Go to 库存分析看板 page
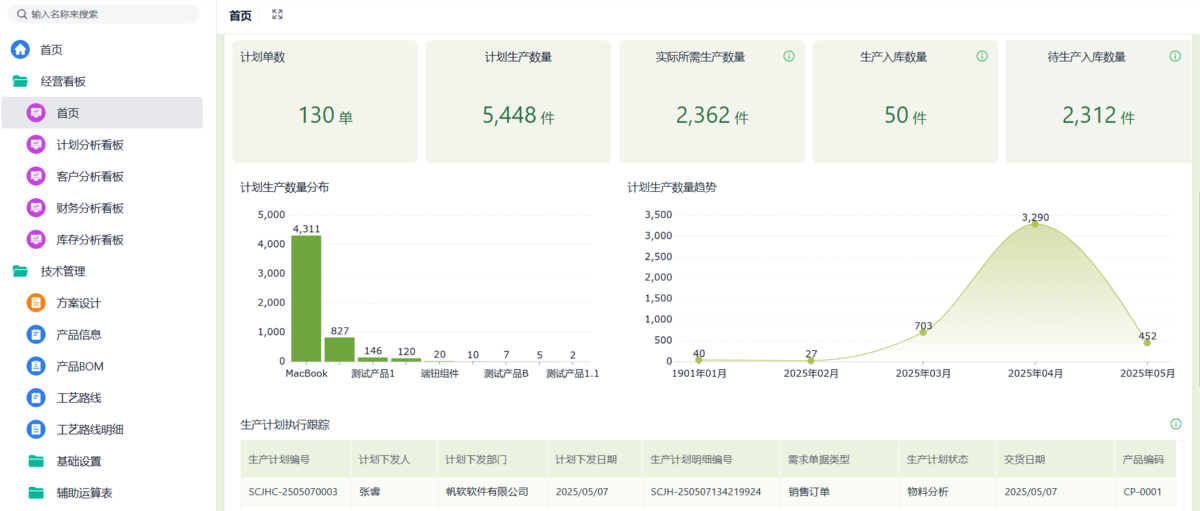Viewport: 1200px width, 511px height. 90,240
